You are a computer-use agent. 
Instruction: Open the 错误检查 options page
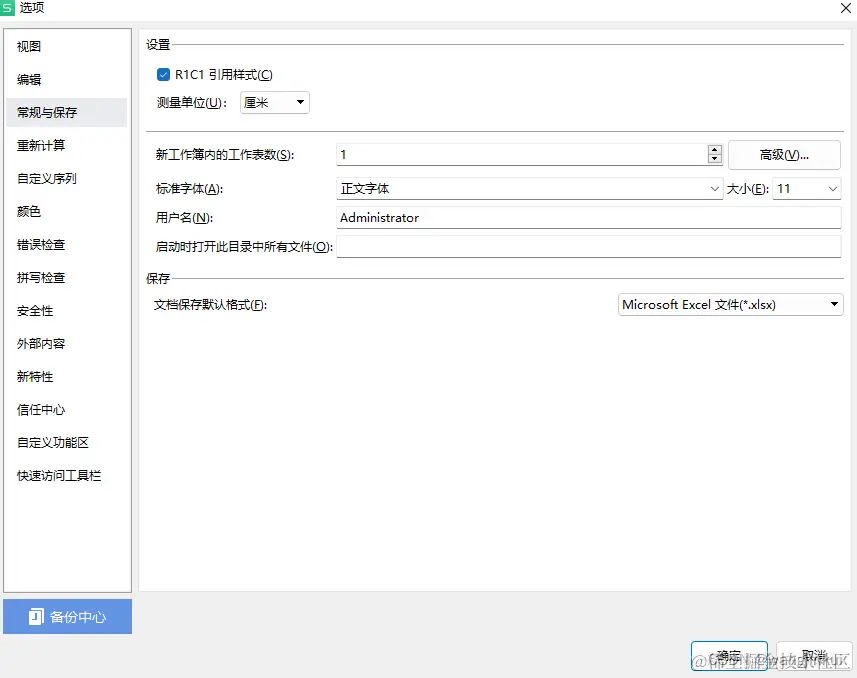click(x=67, y=244)
